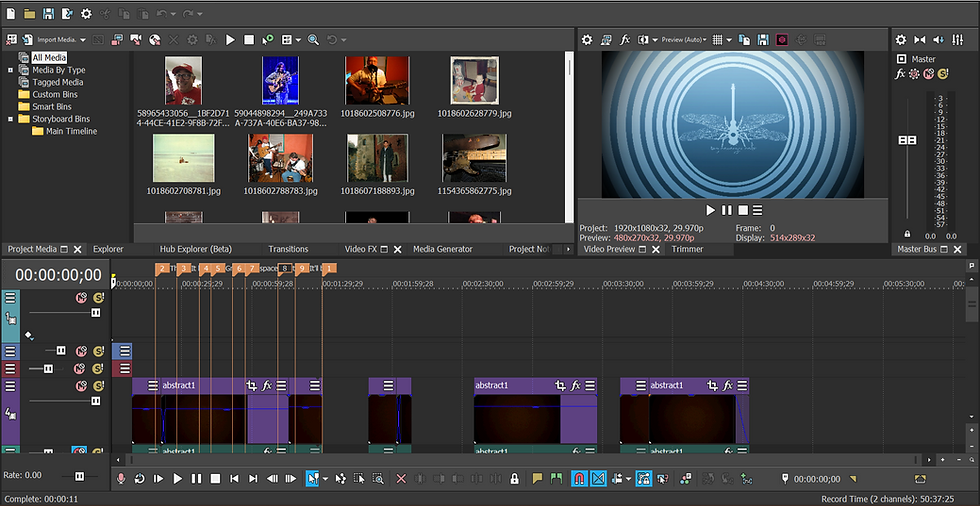Open Render As from main toolbar
The width and height of the screenshot is (980, 506).
[x=67, y=13]
